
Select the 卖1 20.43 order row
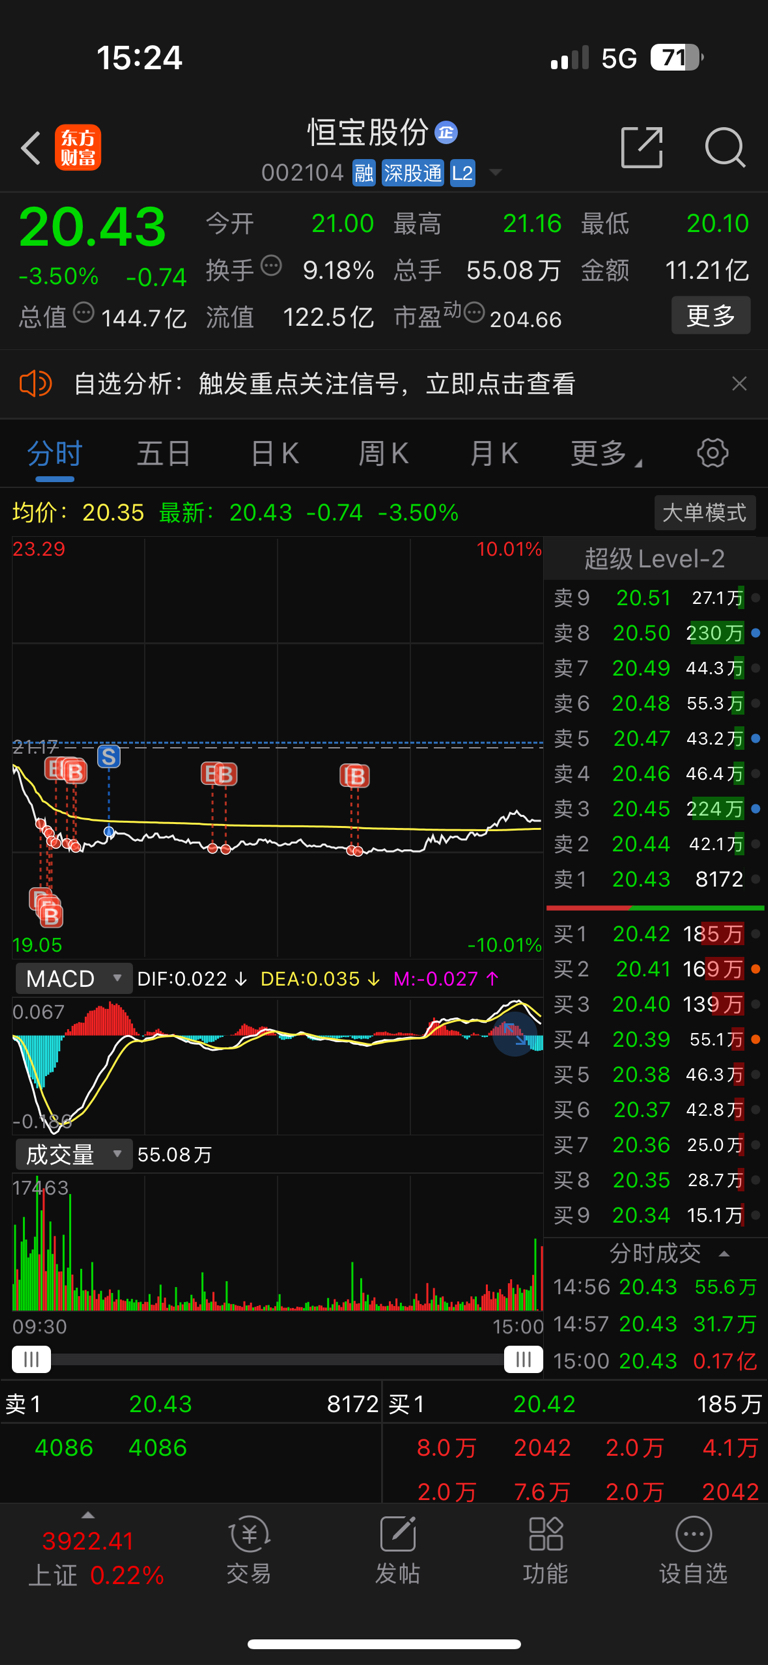pos(656,879)
